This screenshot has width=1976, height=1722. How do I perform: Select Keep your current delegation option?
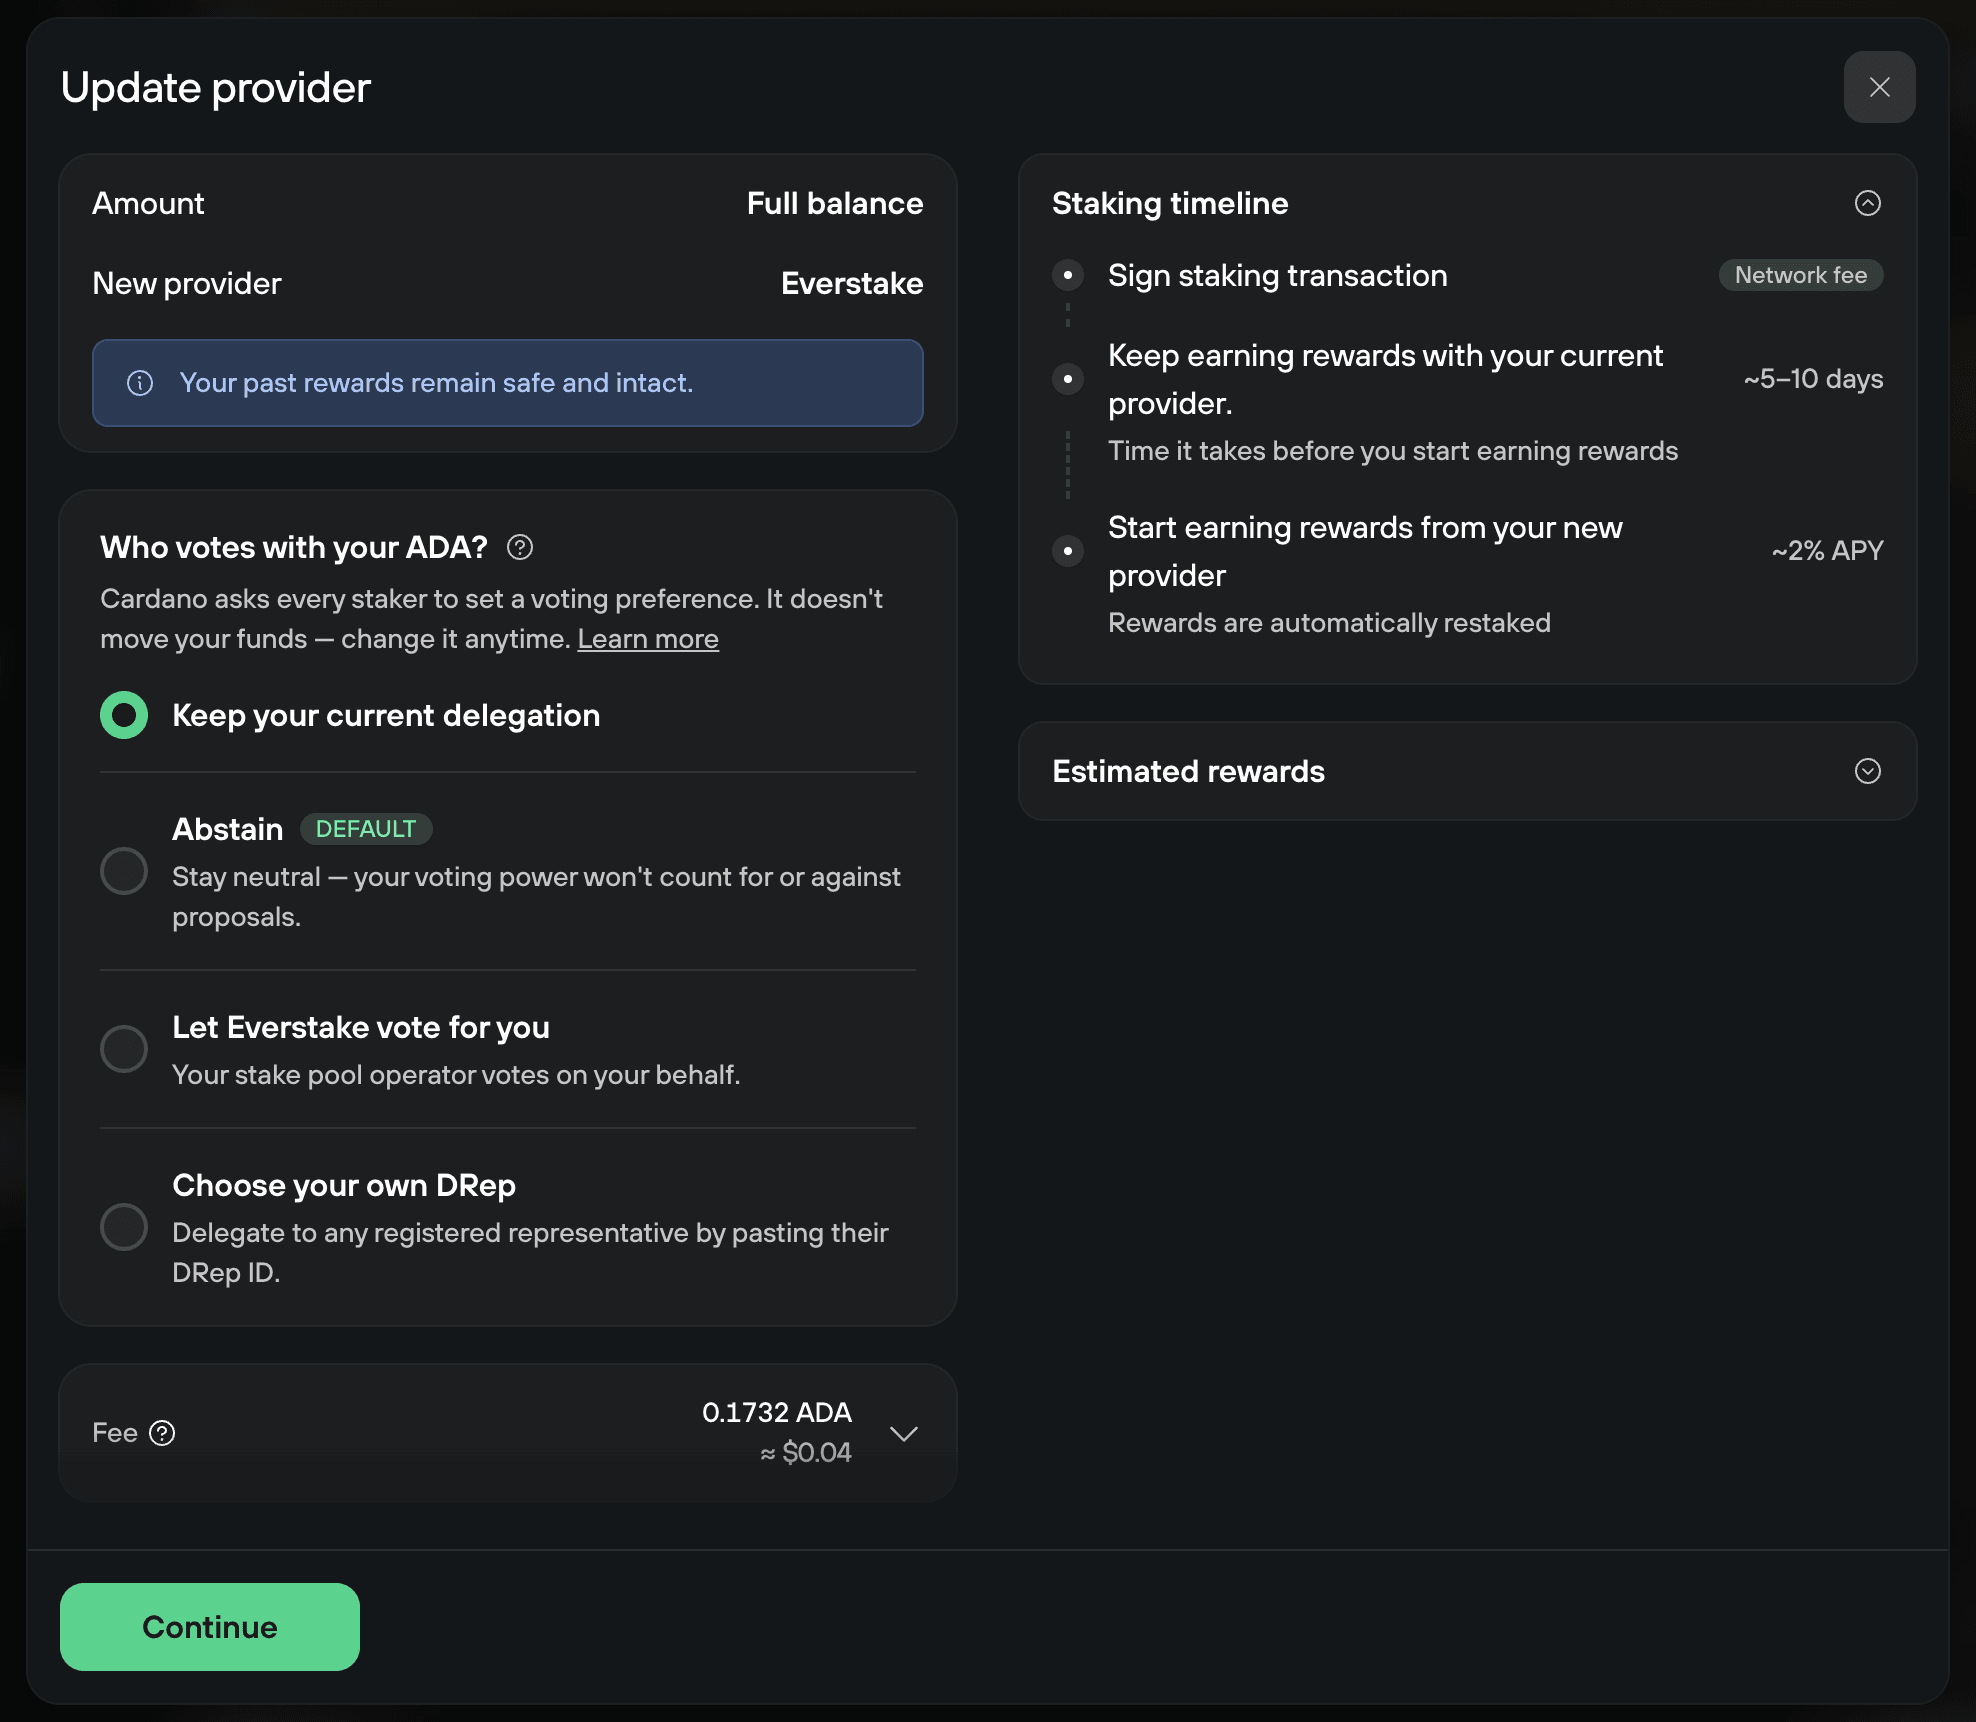[x=124, y=715]
